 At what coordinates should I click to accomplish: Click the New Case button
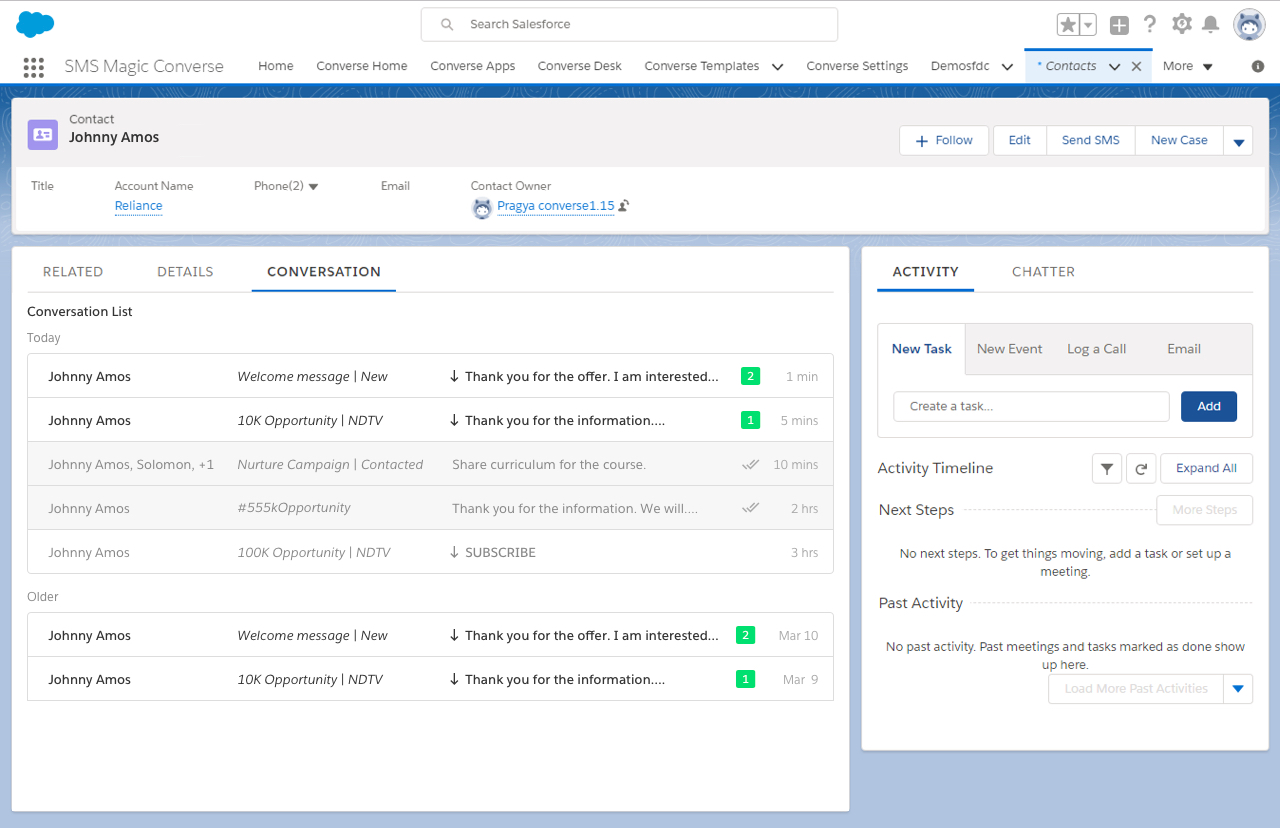click(x=1179, y=141)
